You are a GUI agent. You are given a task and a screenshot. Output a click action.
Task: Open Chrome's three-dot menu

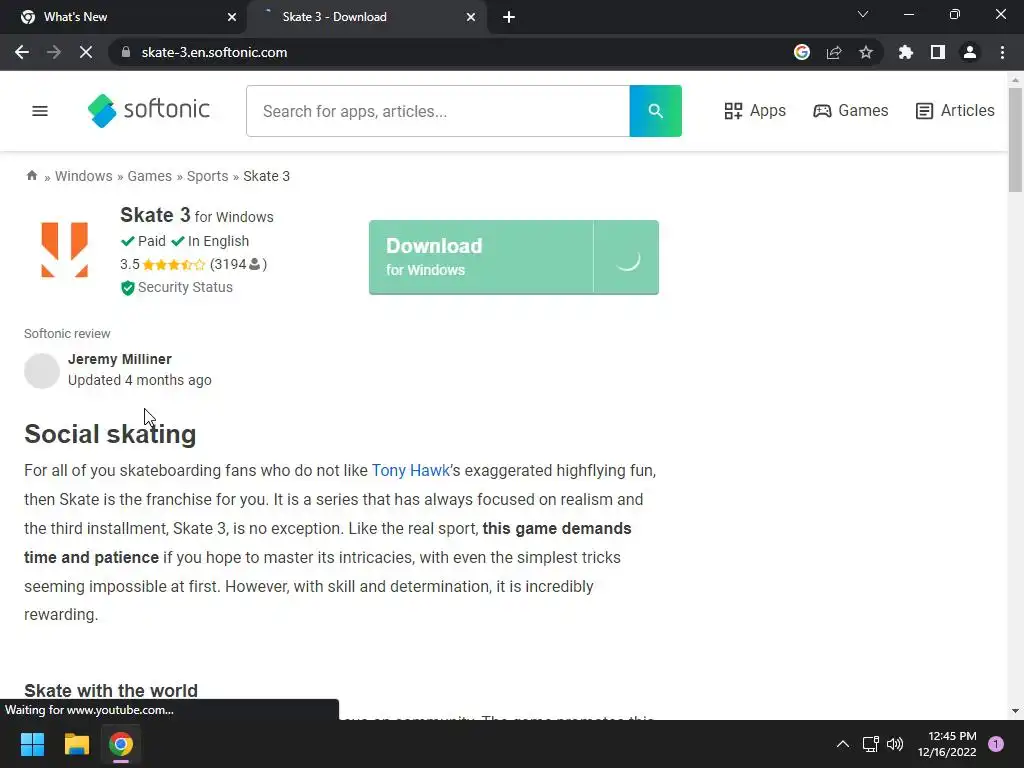pyautogui.click(x=1002, y=52)
